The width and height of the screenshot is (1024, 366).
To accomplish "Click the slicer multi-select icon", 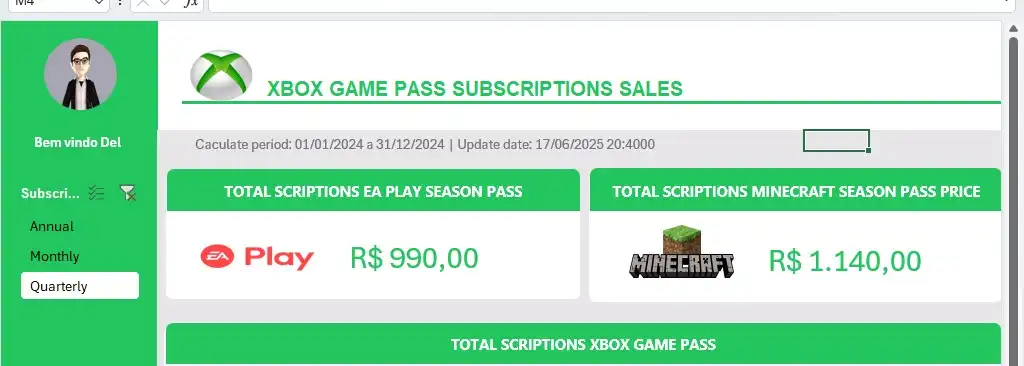I will pyautogui.click(x=97, y=193).
